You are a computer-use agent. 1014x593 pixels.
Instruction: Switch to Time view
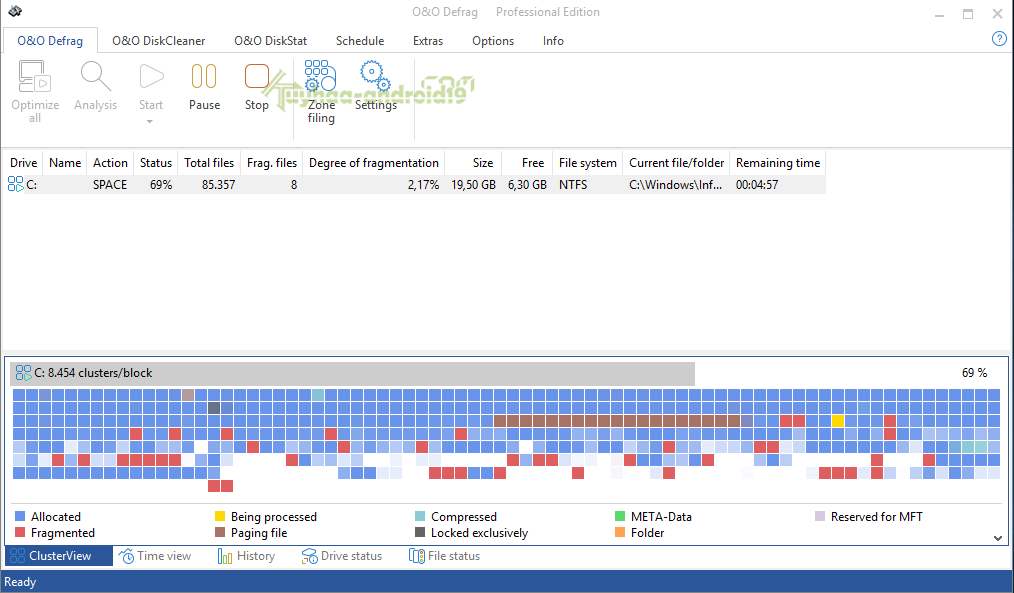coord(155,555)
